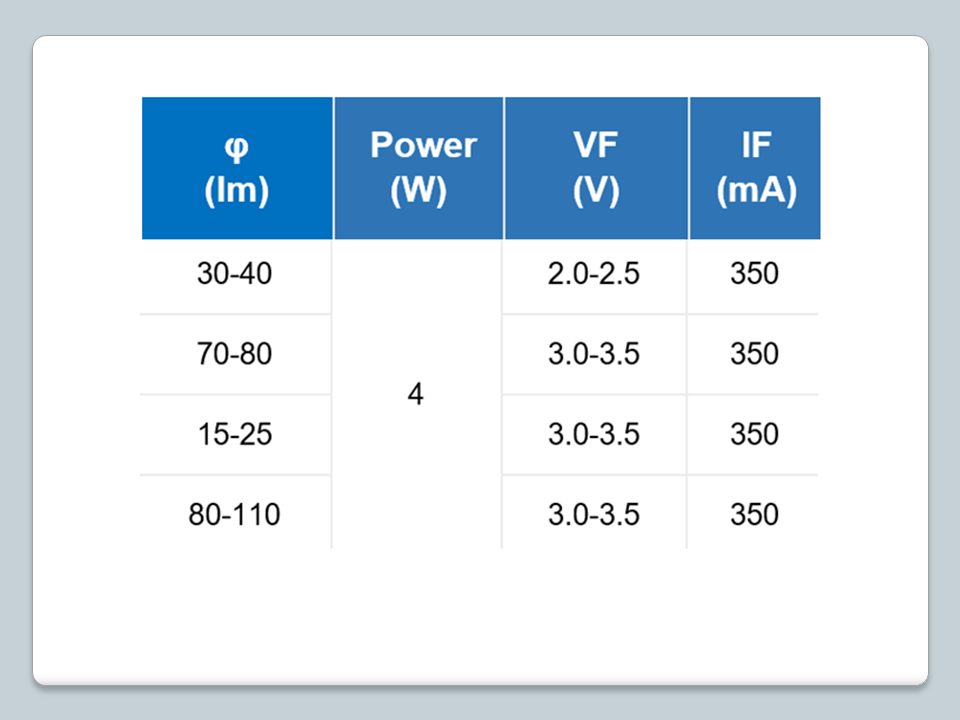
Task: Click the VF value in the 15-25 row
Action: tap(594, 435)
